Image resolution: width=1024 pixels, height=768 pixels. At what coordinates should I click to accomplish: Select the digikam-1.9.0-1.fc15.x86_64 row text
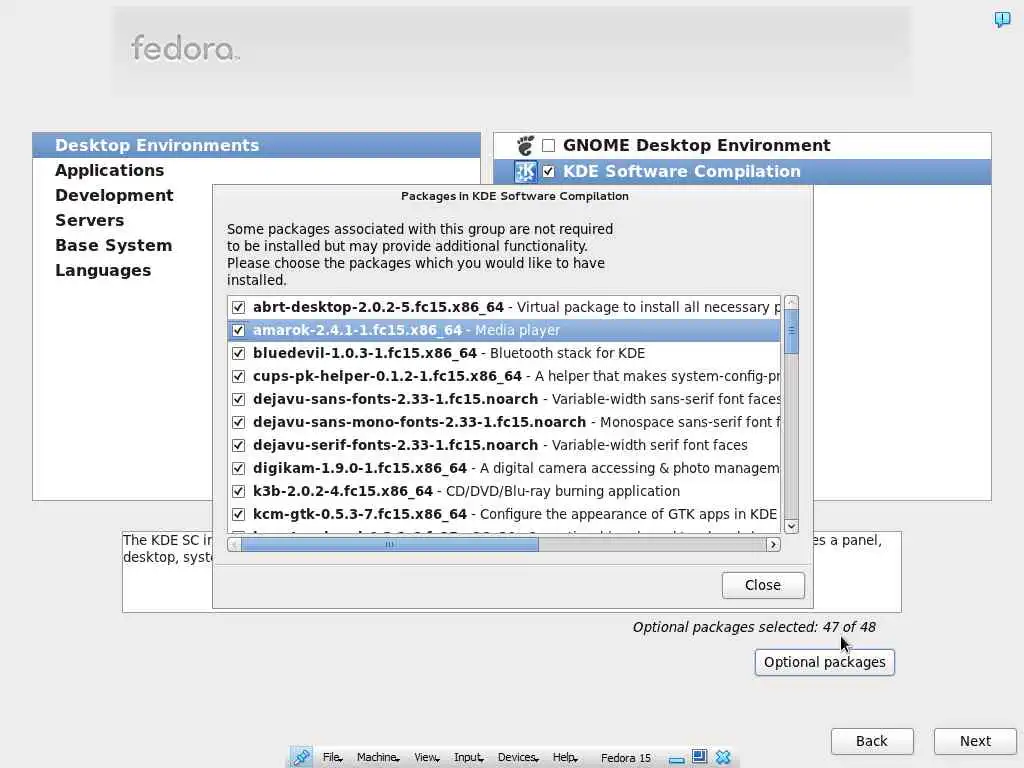[x=360, y=468]
